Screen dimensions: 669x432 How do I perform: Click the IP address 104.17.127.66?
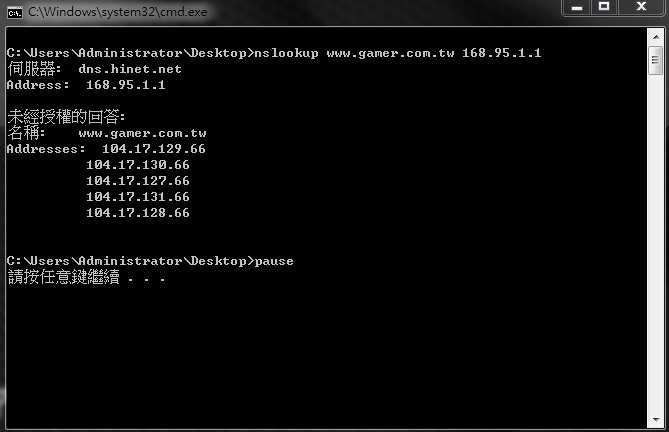[138, 181]
